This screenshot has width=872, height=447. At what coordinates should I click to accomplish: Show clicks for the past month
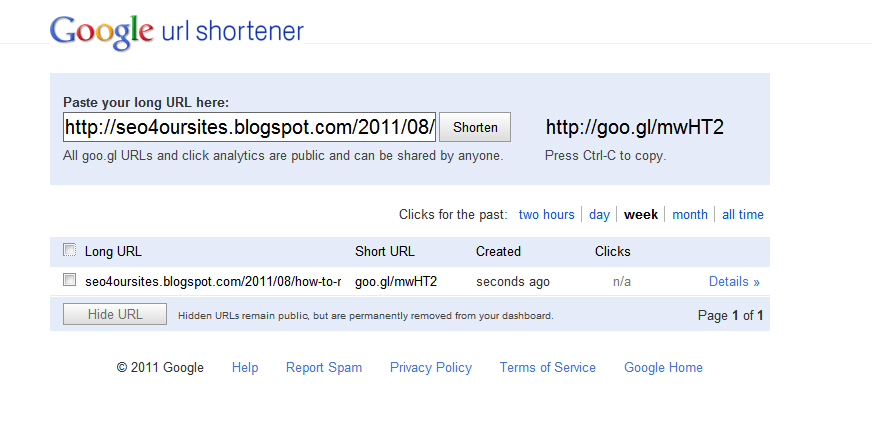click(x=690, y=215)
